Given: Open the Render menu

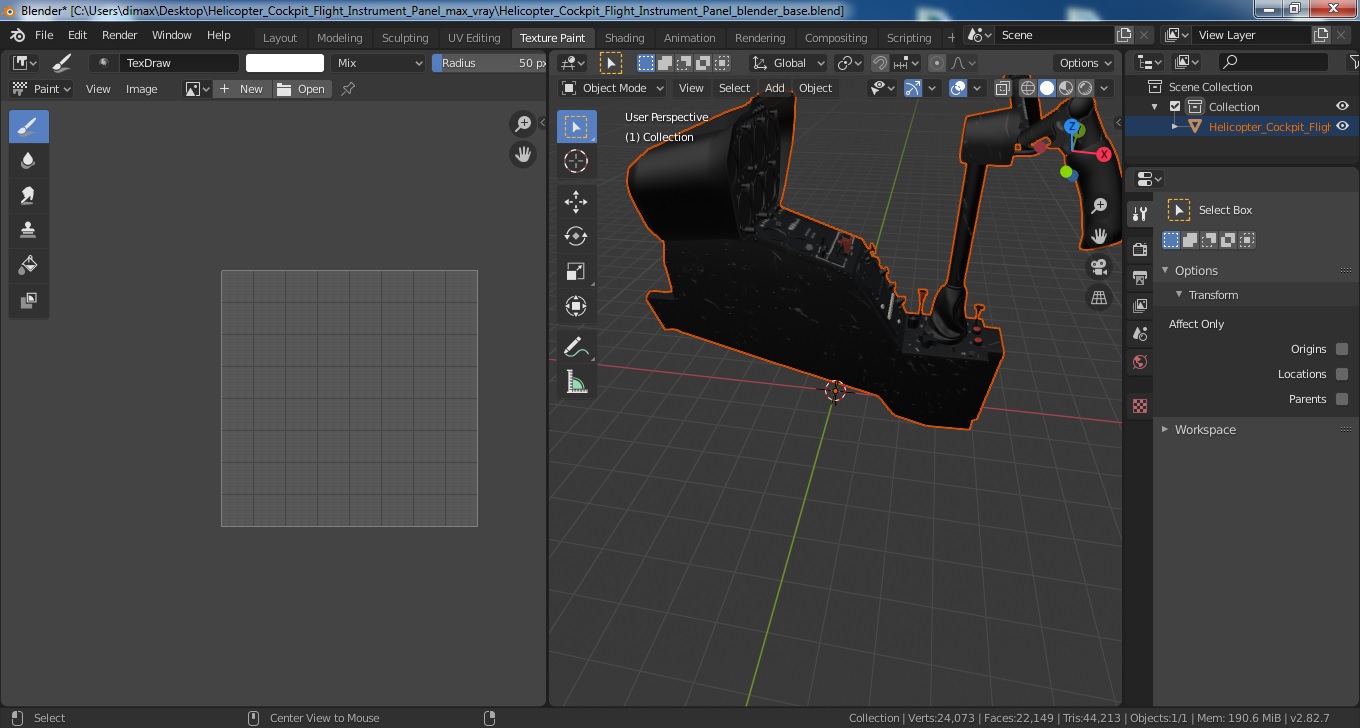Looking at the screenshot, I should (120, 35).
